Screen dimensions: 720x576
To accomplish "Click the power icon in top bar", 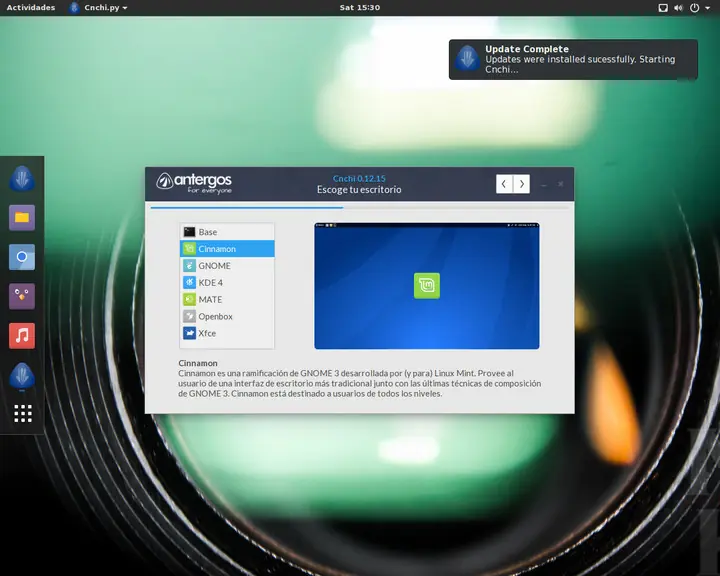I will point(694,7).
